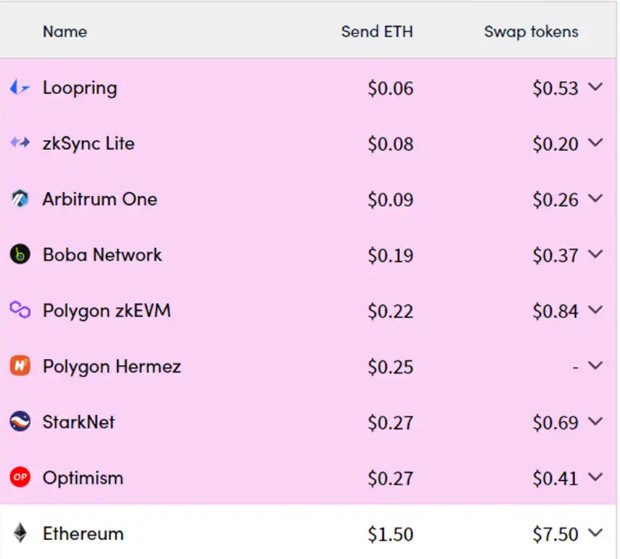
Task: Open the Optimism name link
Action: point(83,478)
